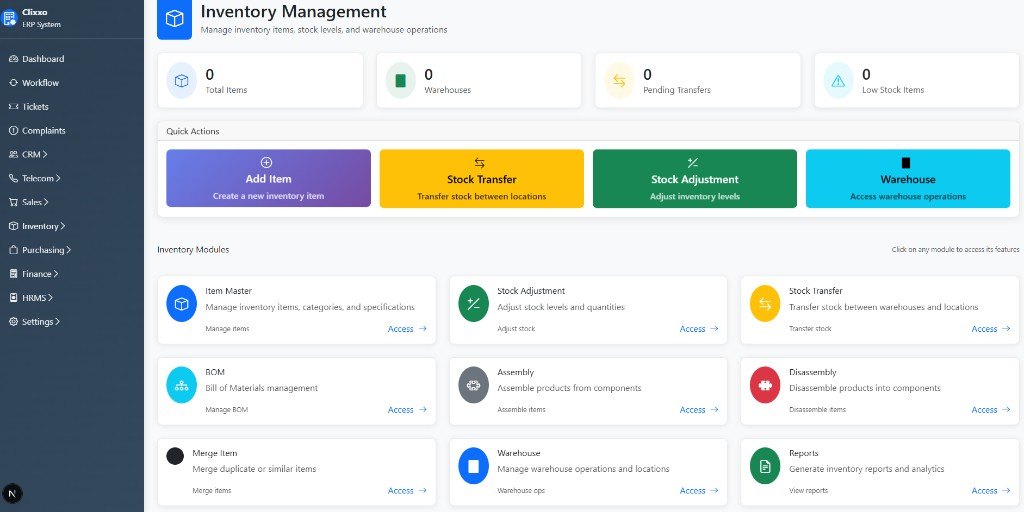
Task: Click the Low Stock Items label
Action: (893, 90)
